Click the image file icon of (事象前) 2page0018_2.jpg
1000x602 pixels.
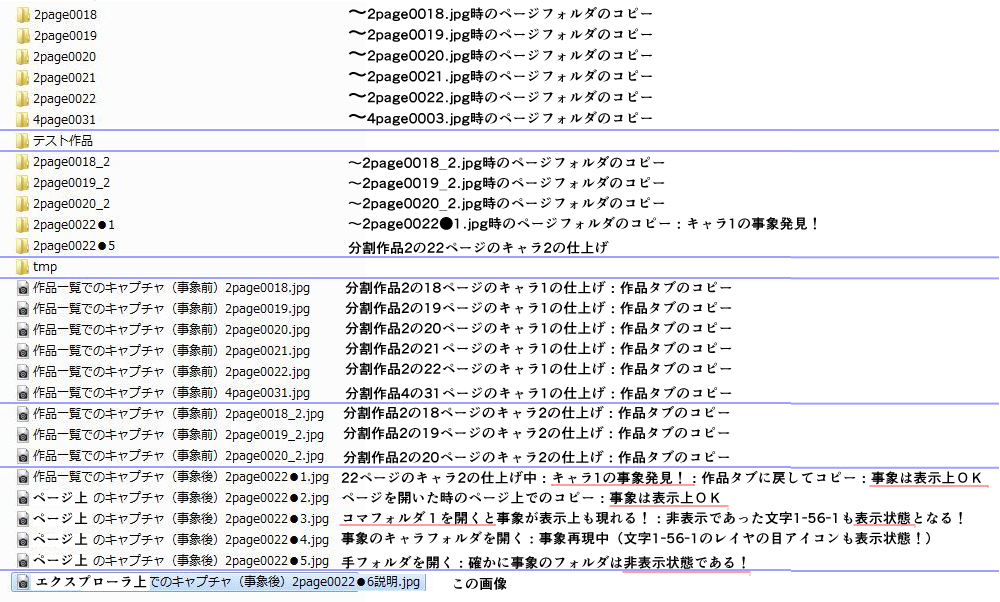click(x=23, y=415)
